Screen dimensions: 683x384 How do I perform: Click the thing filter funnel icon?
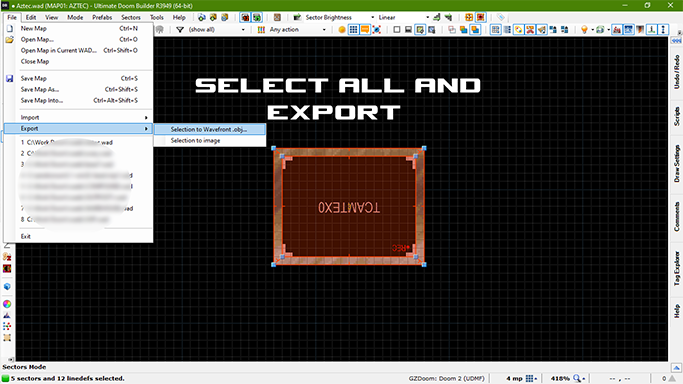tap(180, 30)
